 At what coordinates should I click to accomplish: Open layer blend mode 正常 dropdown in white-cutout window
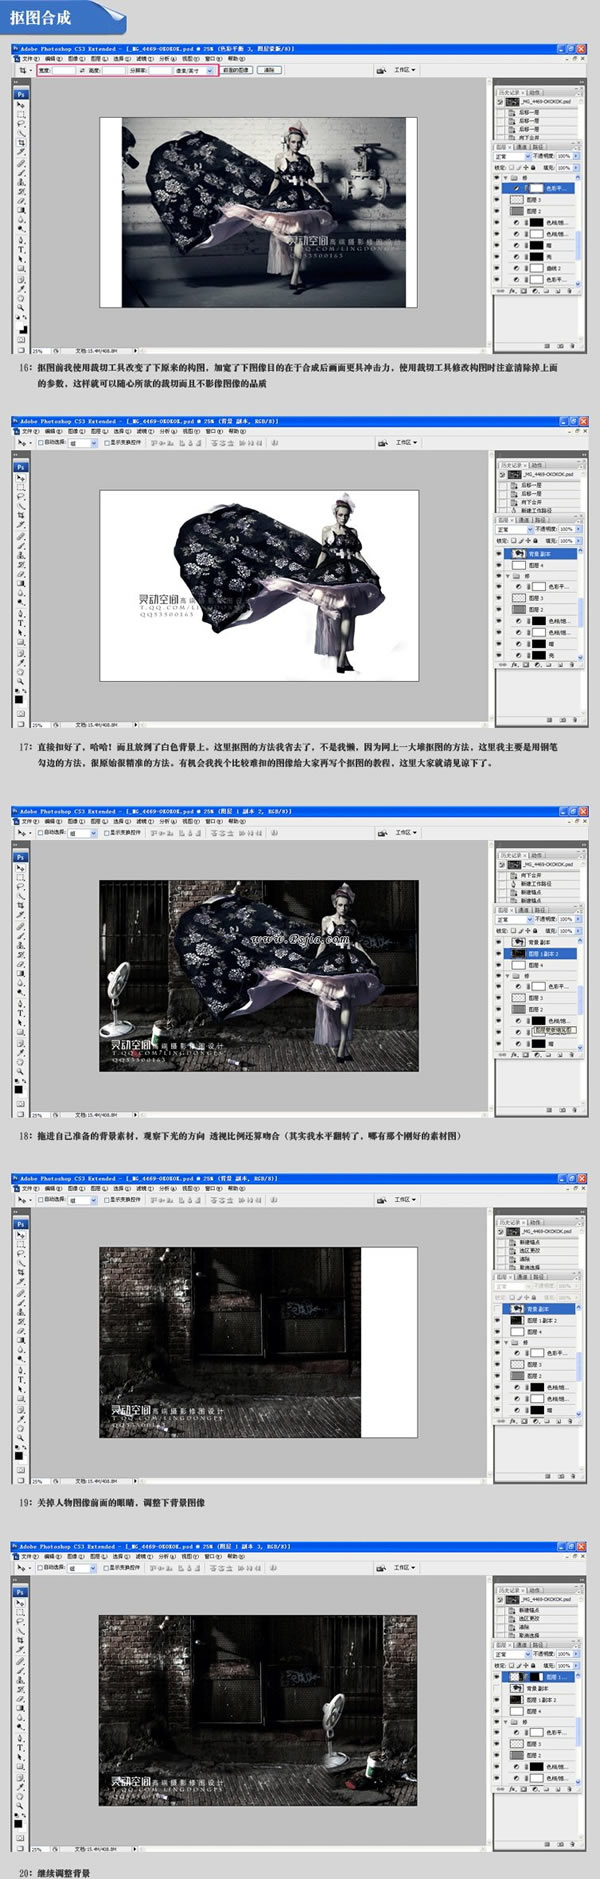[514, 529]
